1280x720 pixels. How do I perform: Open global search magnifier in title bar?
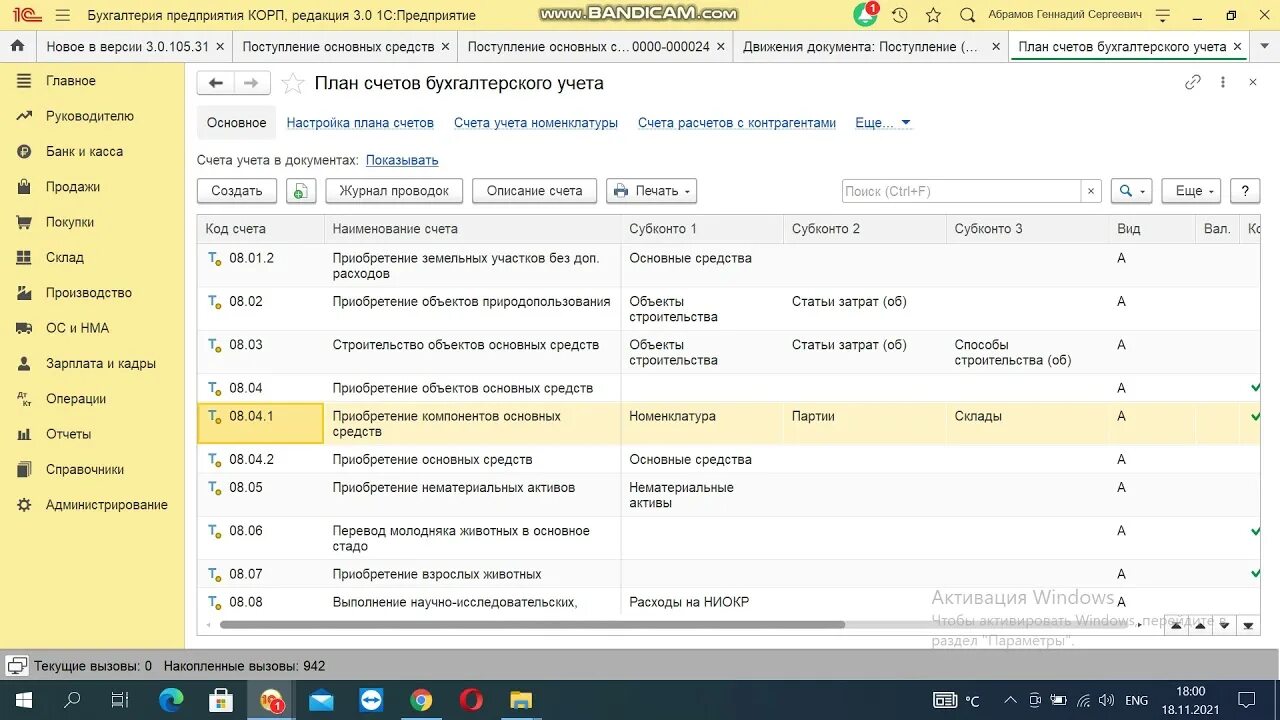[x=967, y=15]
